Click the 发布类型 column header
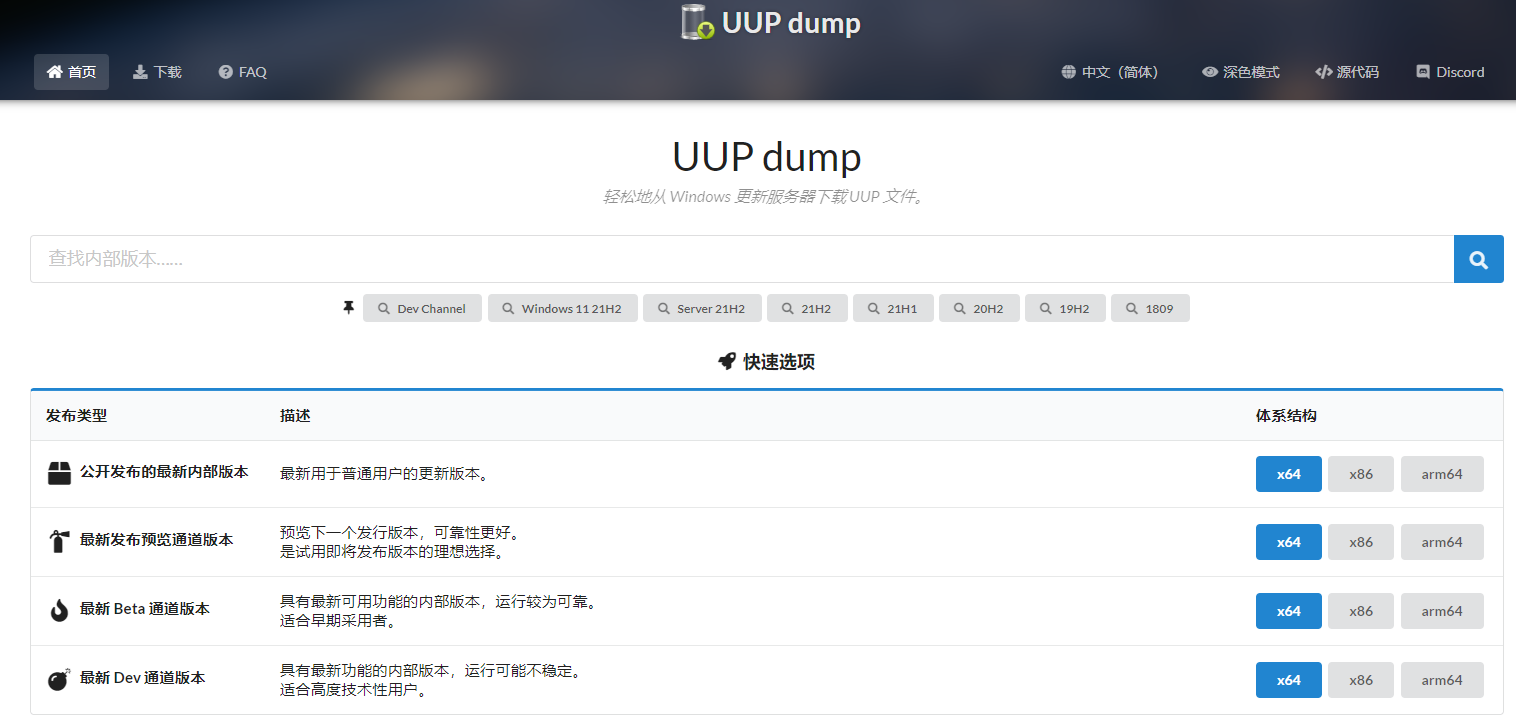The width and height of the screenshot is (1516, 724). (x=76, y=415)
